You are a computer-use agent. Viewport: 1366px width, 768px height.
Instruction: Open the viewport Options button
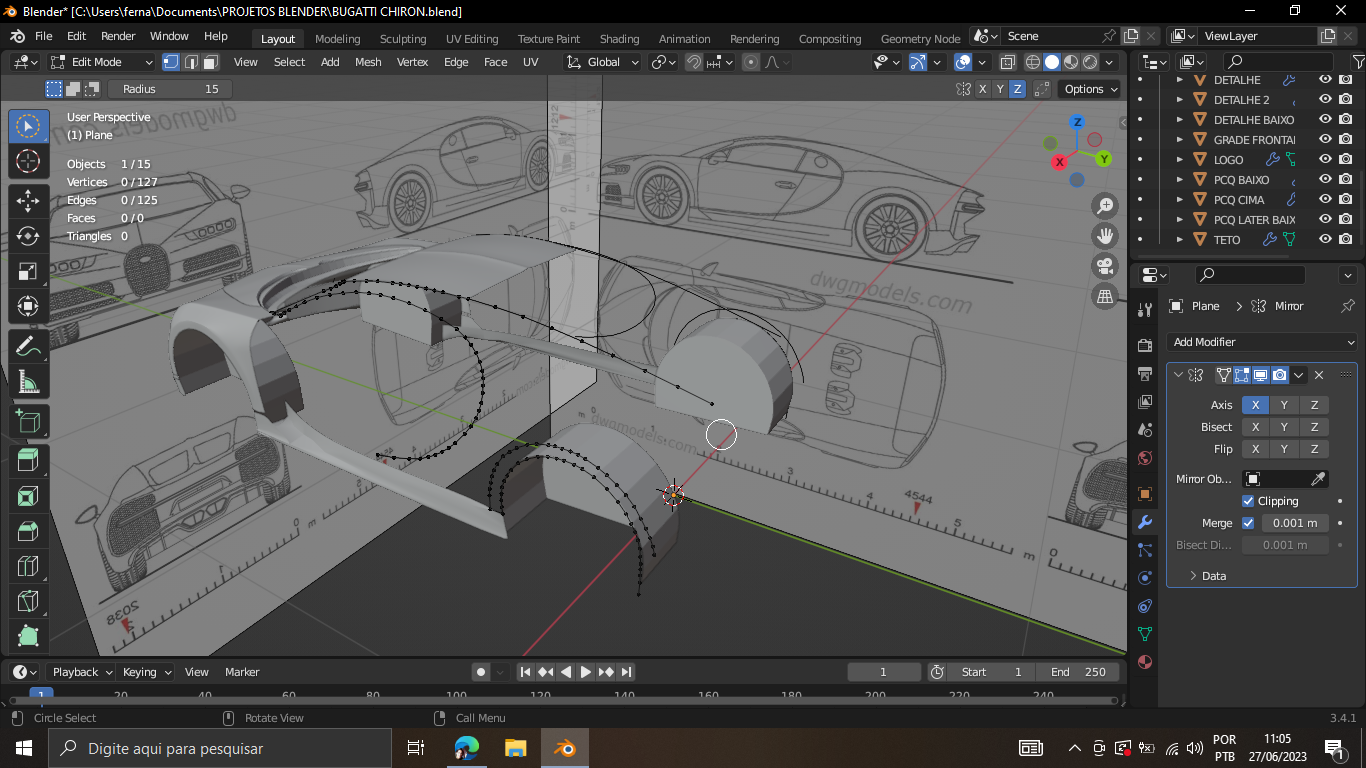pos(1089,89)
